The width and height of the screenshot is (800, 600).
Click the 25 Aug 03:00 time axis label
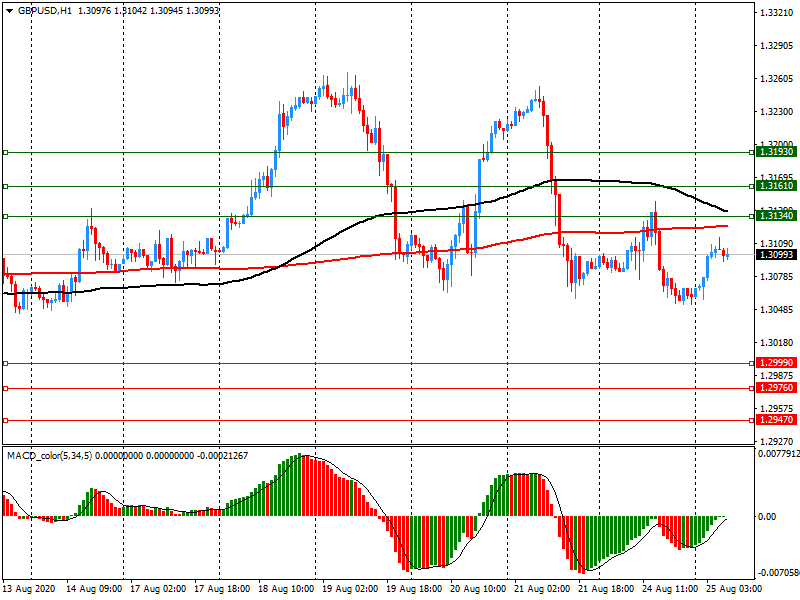click(734, 589)
